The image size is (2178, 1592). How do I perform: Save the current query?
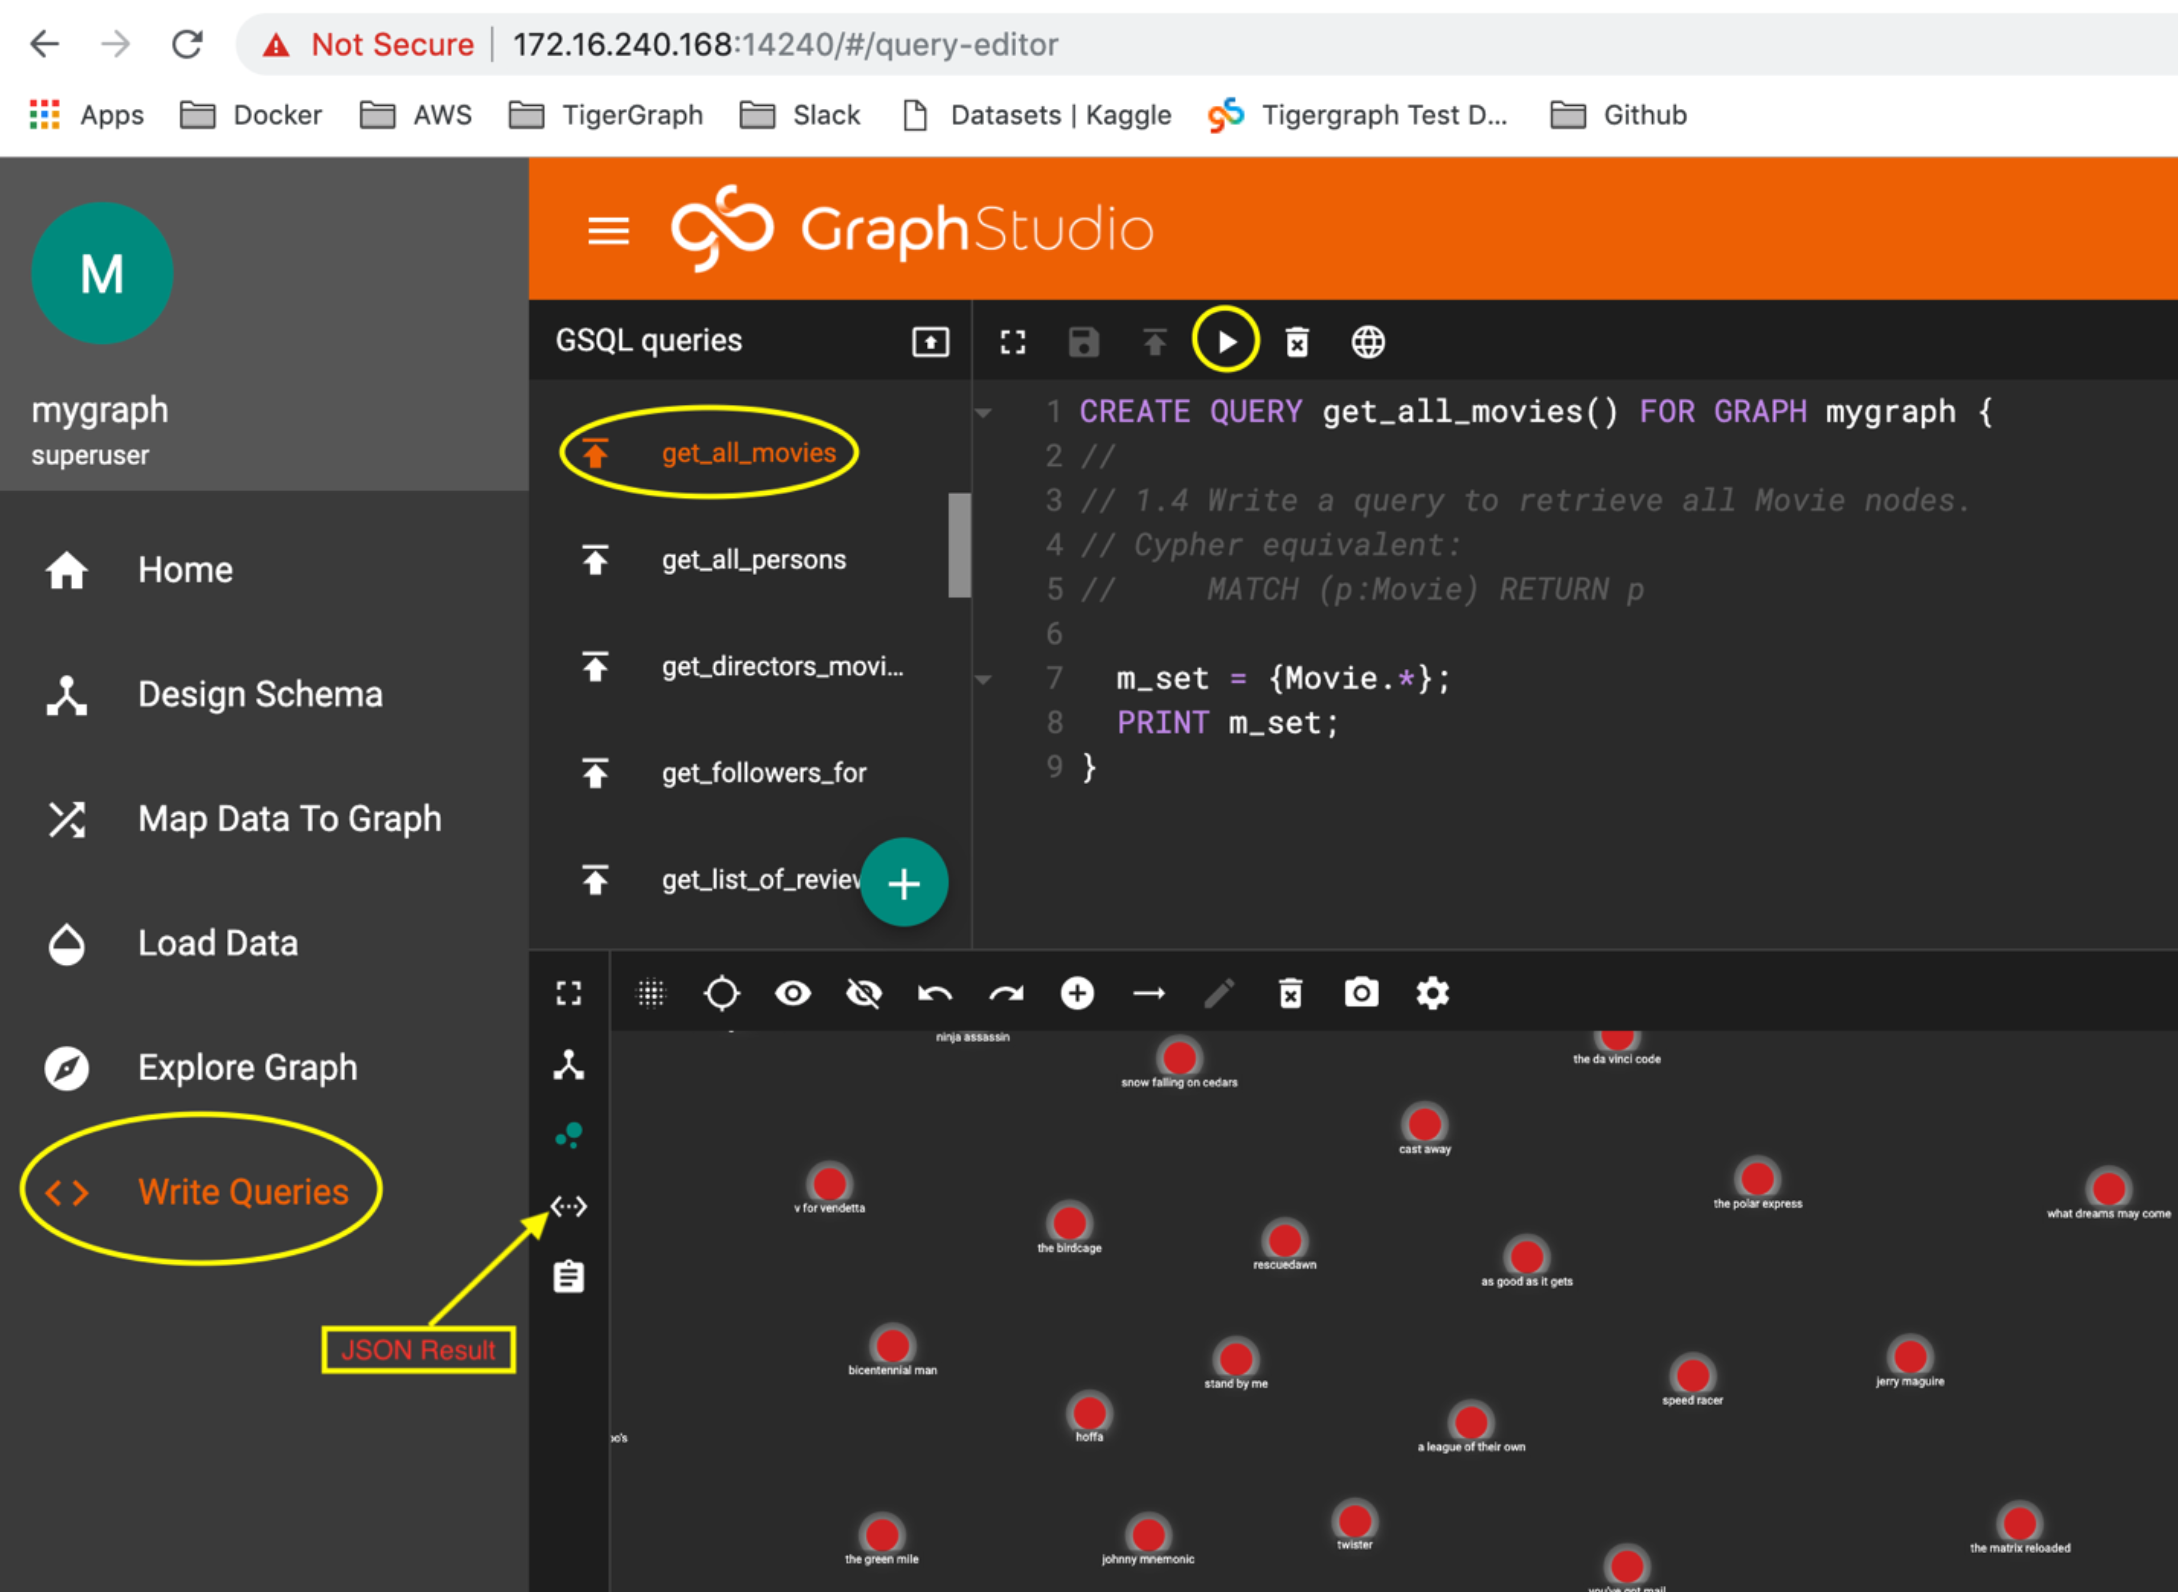pyautogui.click(x=1084, y=343)
